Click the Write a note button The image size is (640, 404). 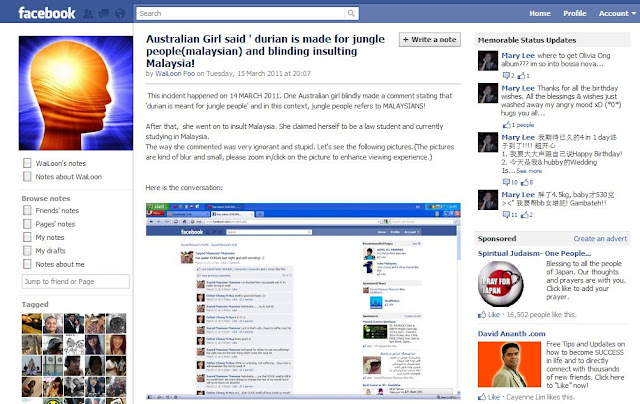[430, 40]
